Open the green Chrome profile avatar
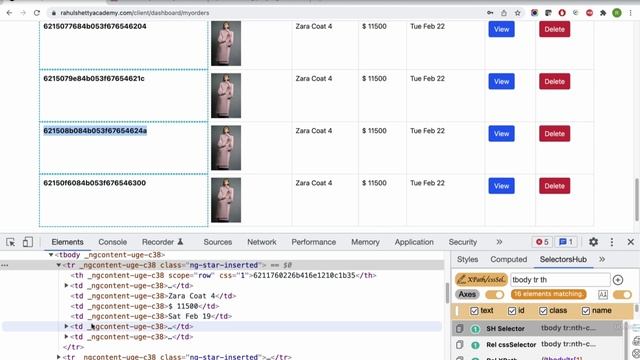This screenshot has width=640, height=360. pos(617,13)
